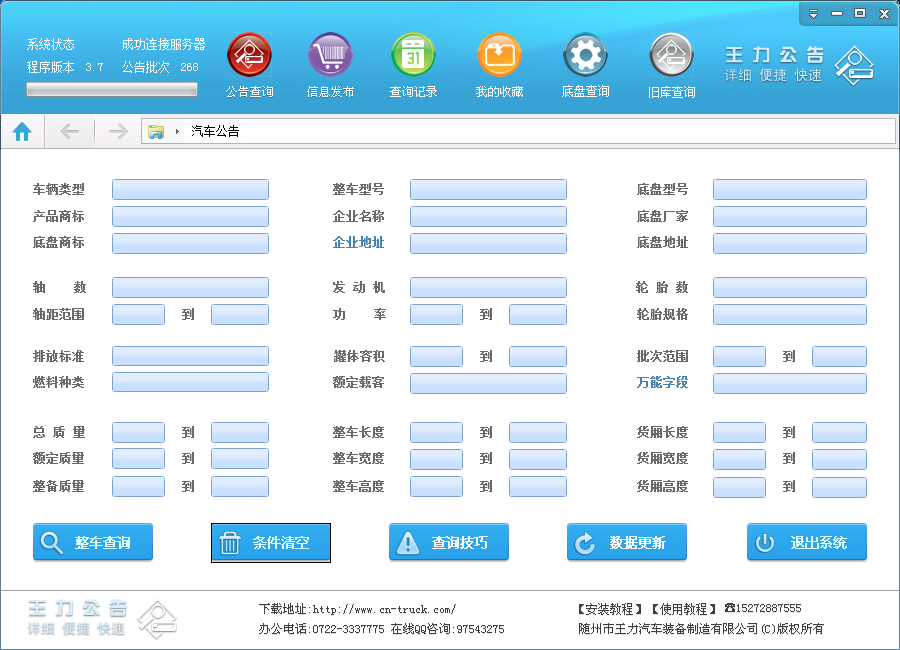Click the 信息发布 shopping cart icon

tap(330, 55)
